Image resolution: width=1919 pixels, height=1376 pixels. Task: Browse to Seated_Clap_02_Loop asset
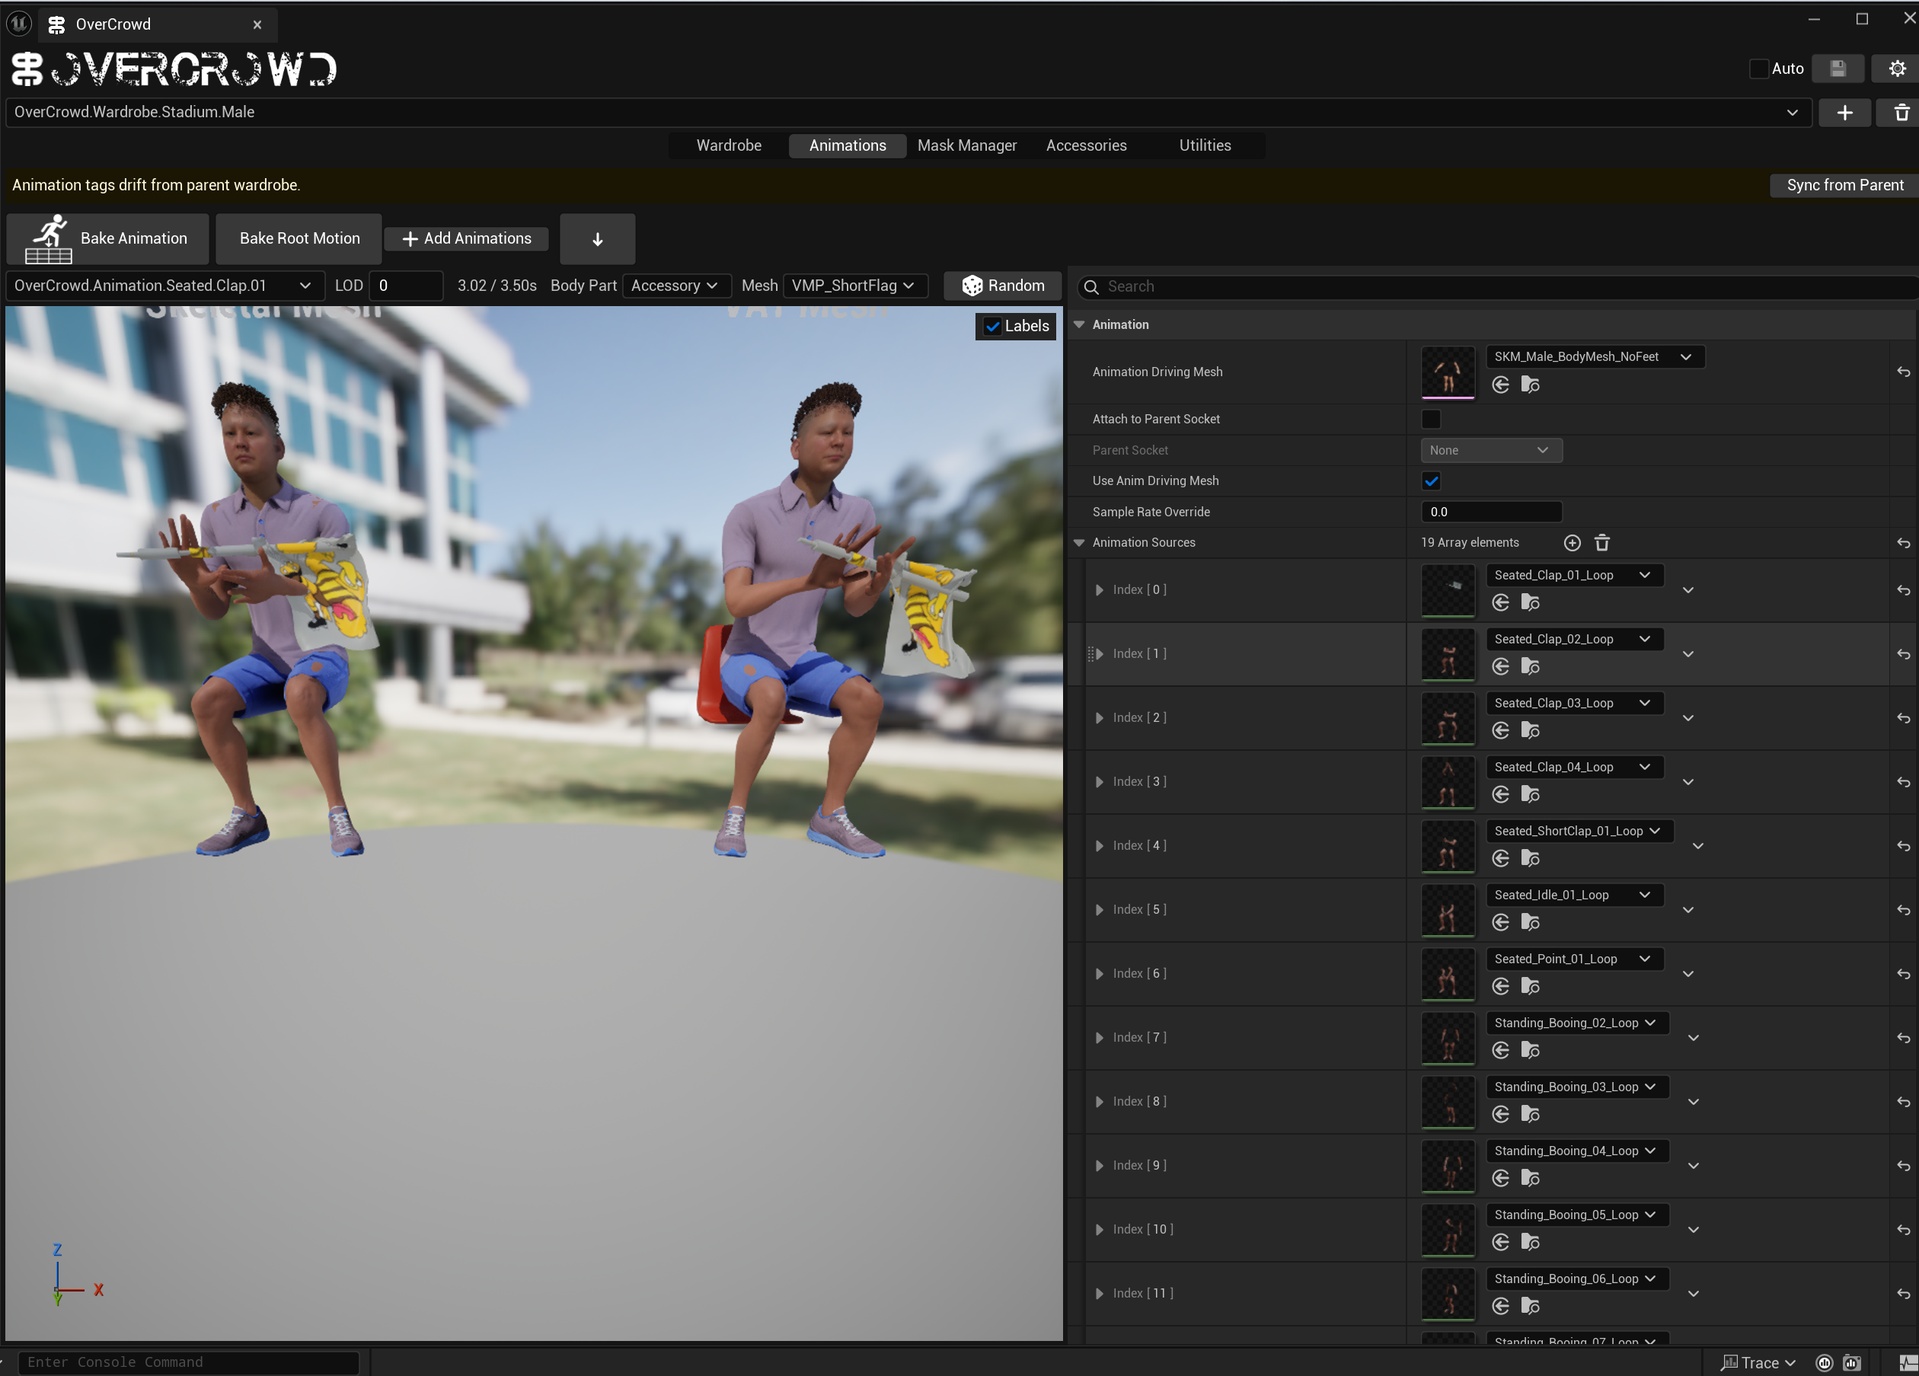(1530, 666)
